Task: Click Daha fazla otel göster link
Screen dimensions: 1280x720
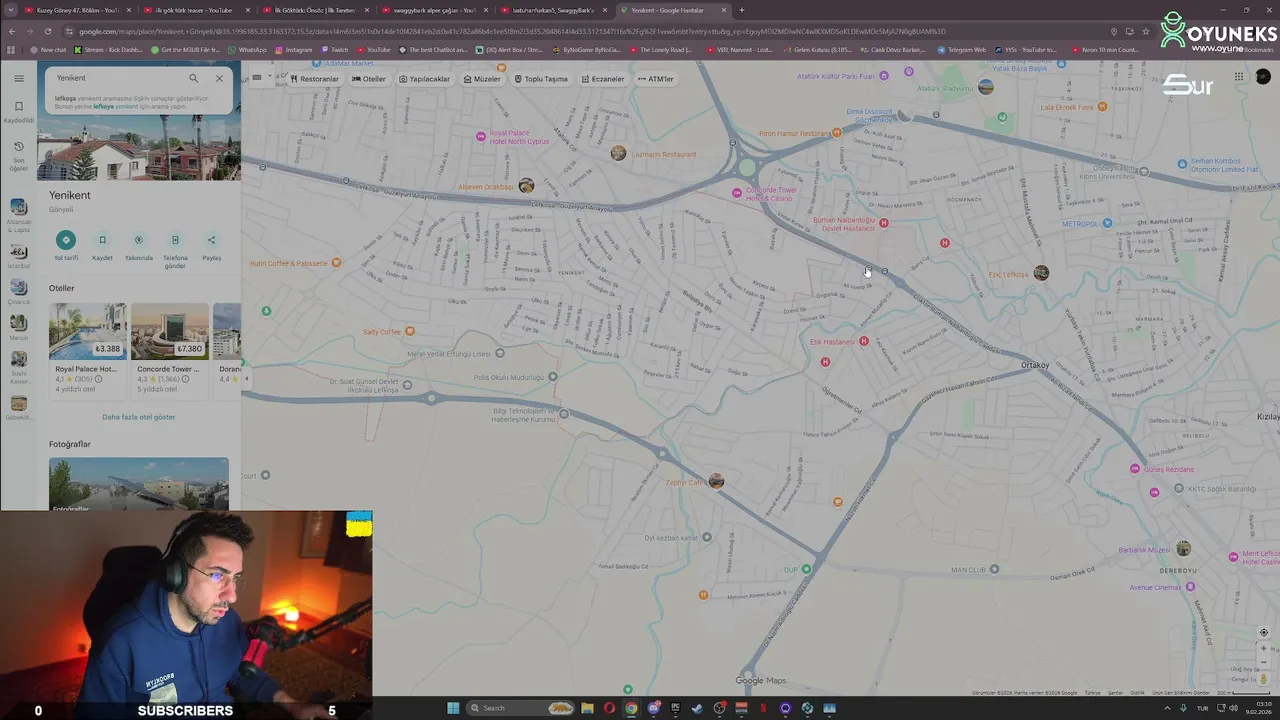Action: [x=138, y=417]
